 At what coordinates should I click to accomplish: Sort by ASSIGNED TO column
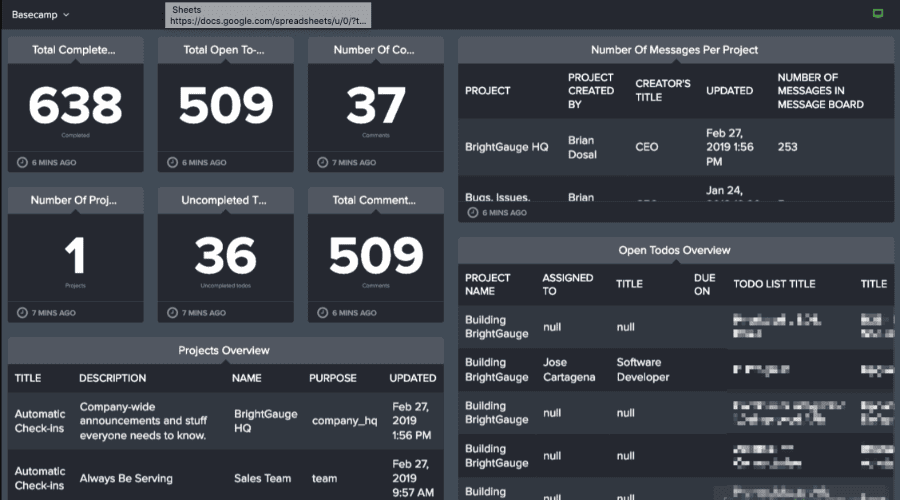(x=568, y=284)
